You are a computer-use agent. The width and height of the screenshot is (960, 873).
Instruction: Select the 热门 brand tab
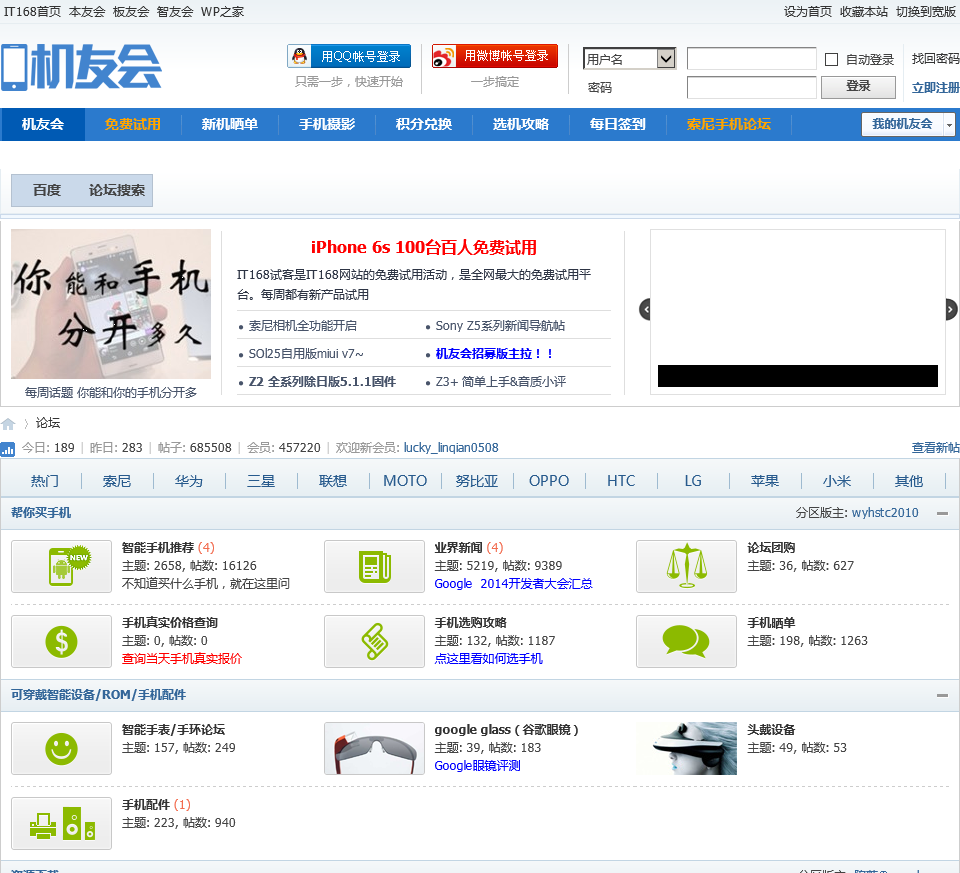pos(45,481)
